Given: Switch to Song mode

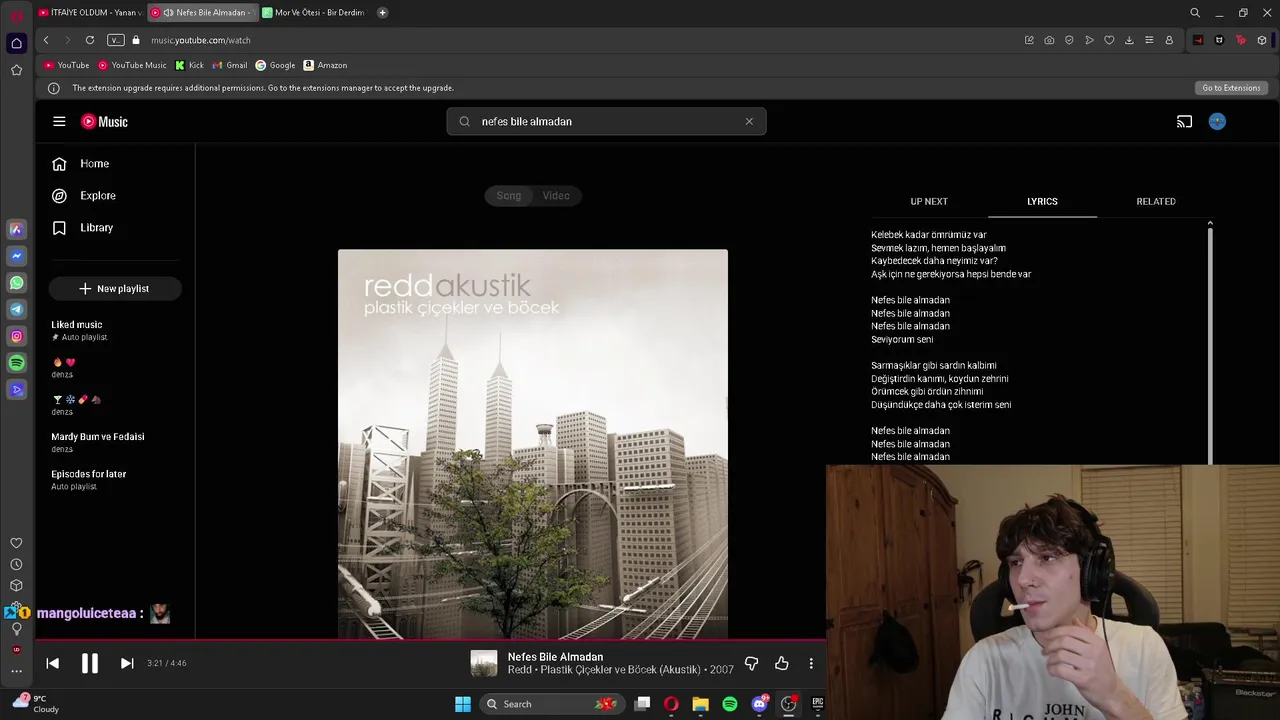Looking at the screenshot, I should (509, 195).
